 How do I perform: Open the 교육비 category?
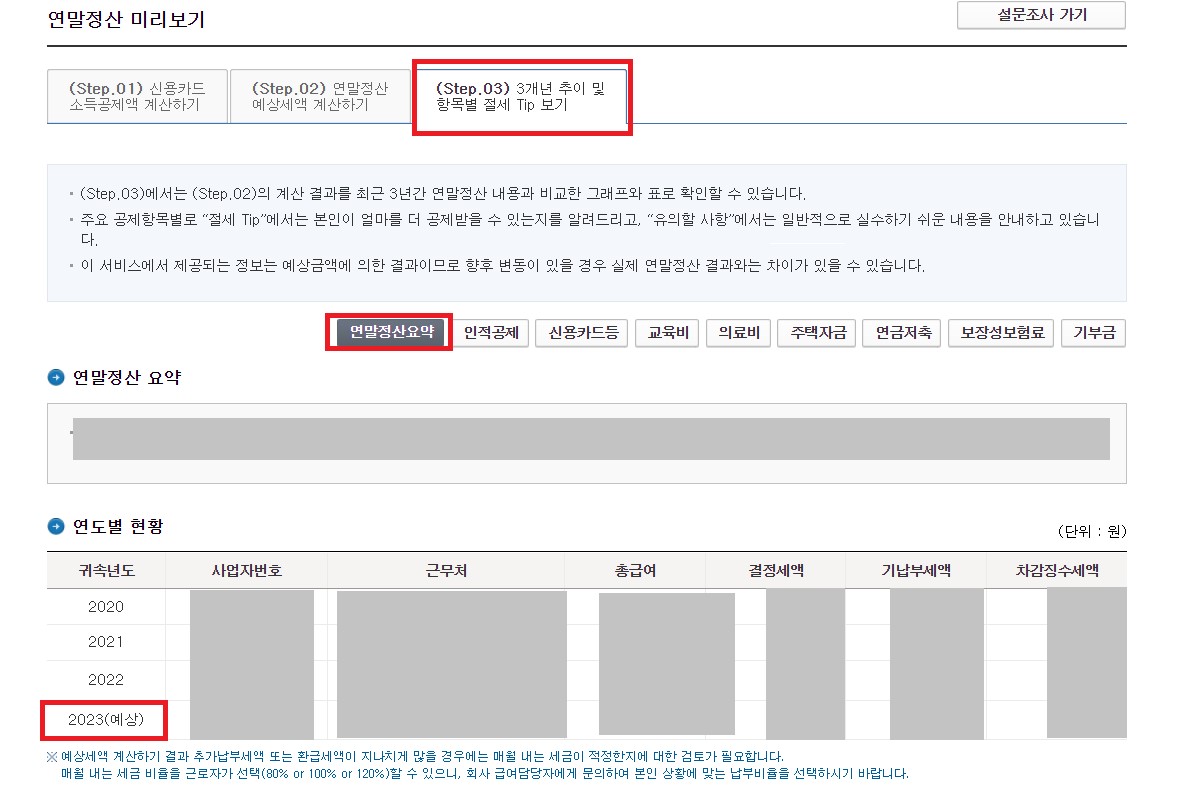(x=666, y=333)
